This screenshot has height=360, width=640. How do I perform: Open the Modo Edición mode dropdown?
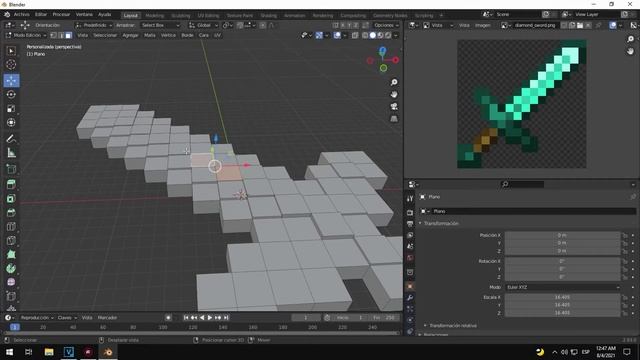point(26,36)
